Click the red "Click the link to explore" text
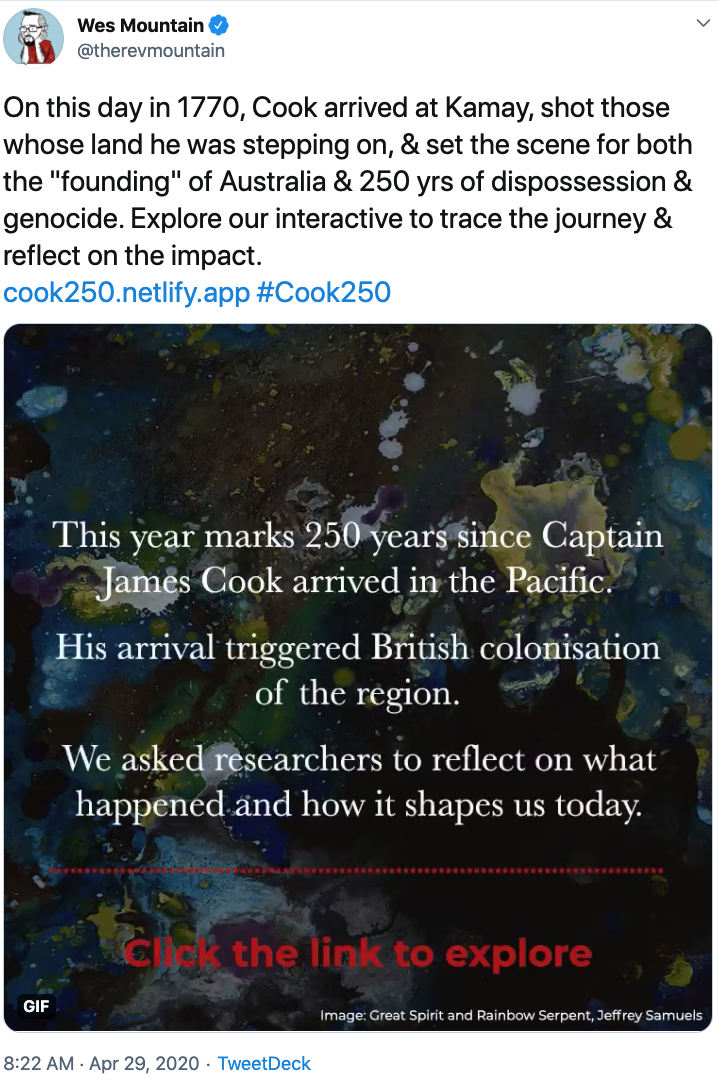This screenshot has height=1086, width=719. click(357, 953)
